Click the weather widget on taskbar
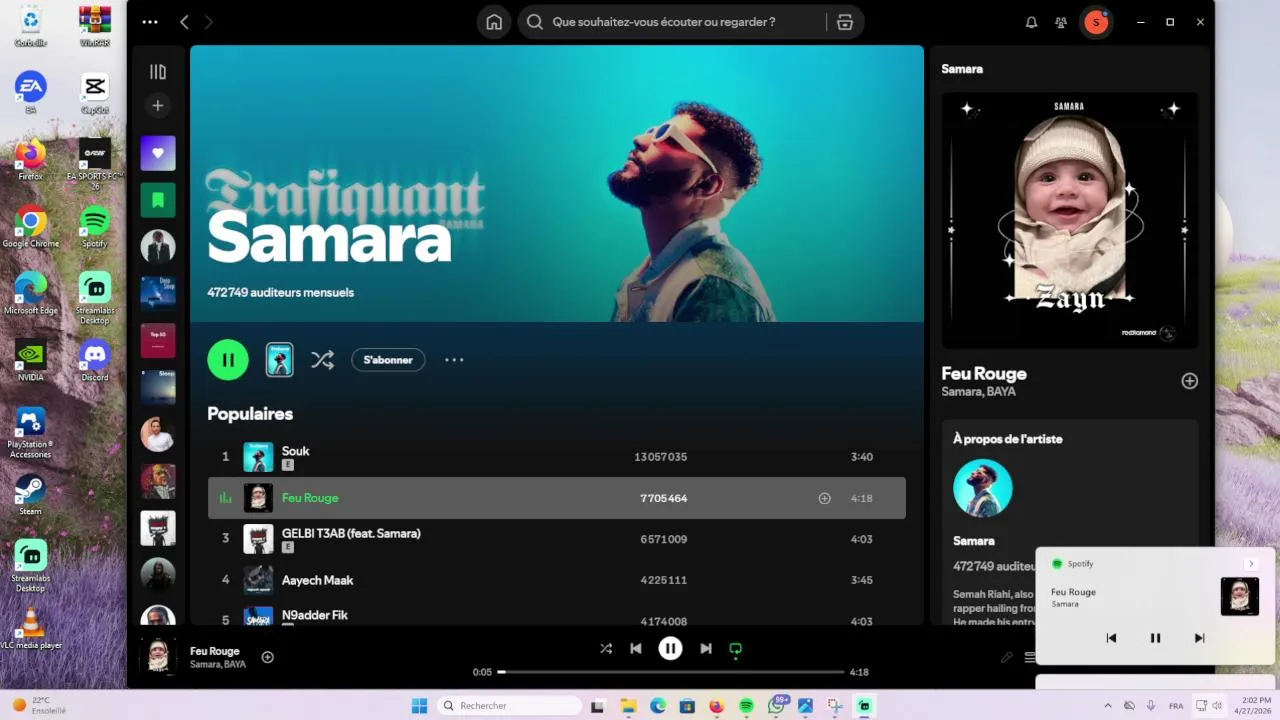This screenshot has height=720, width=1280. pyautogui.click(x=40, y=705)
